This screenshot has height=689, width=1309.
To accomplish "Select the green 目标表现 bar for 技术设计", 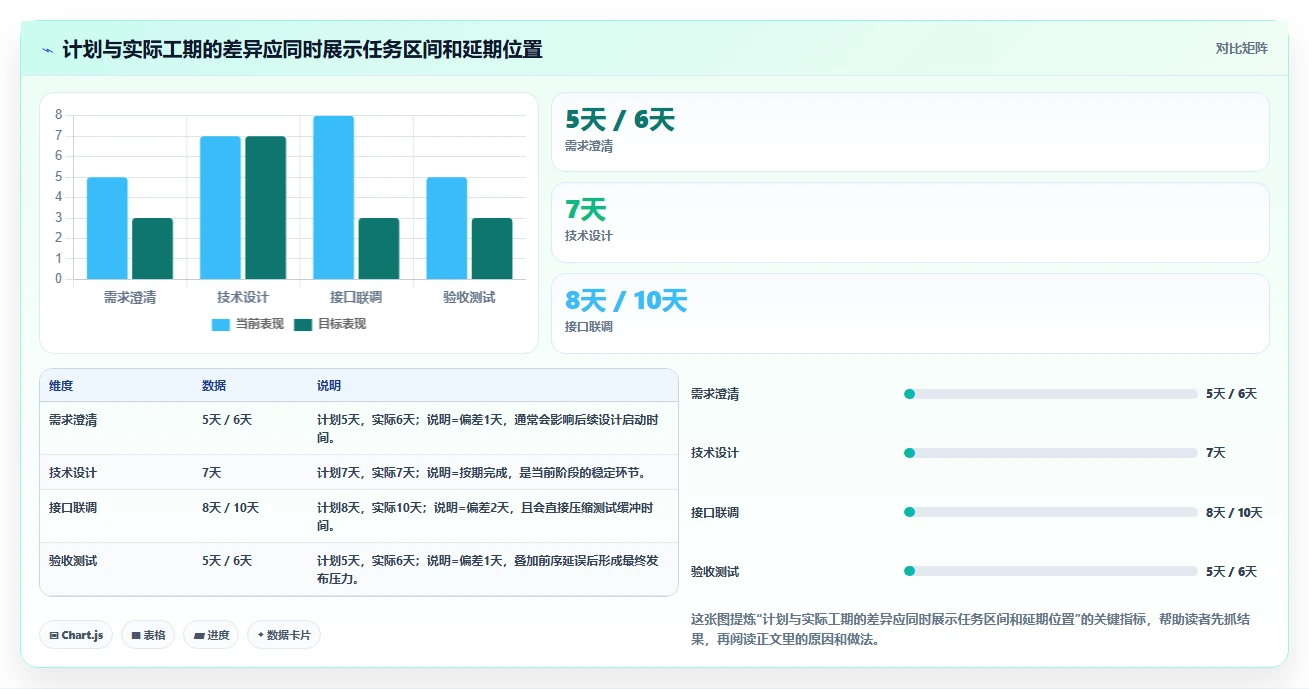I will point(266,207).
